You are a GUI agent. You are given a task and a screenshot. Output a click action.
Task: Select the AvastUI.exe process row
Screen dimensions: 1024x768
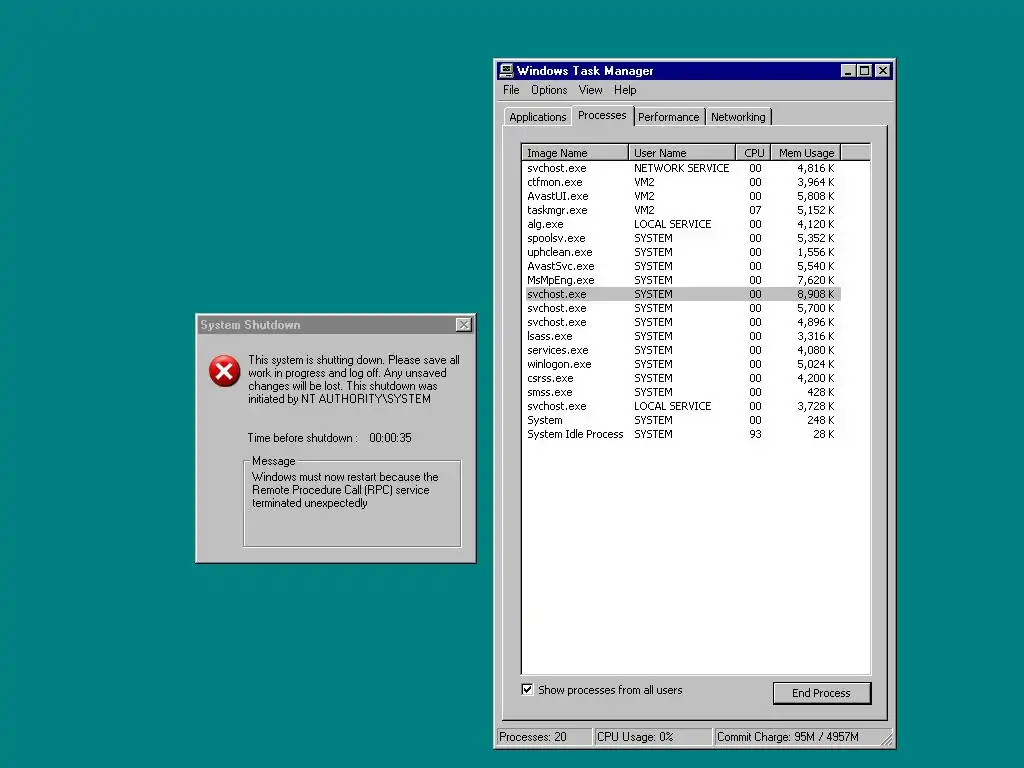click(x=682, y=196)
